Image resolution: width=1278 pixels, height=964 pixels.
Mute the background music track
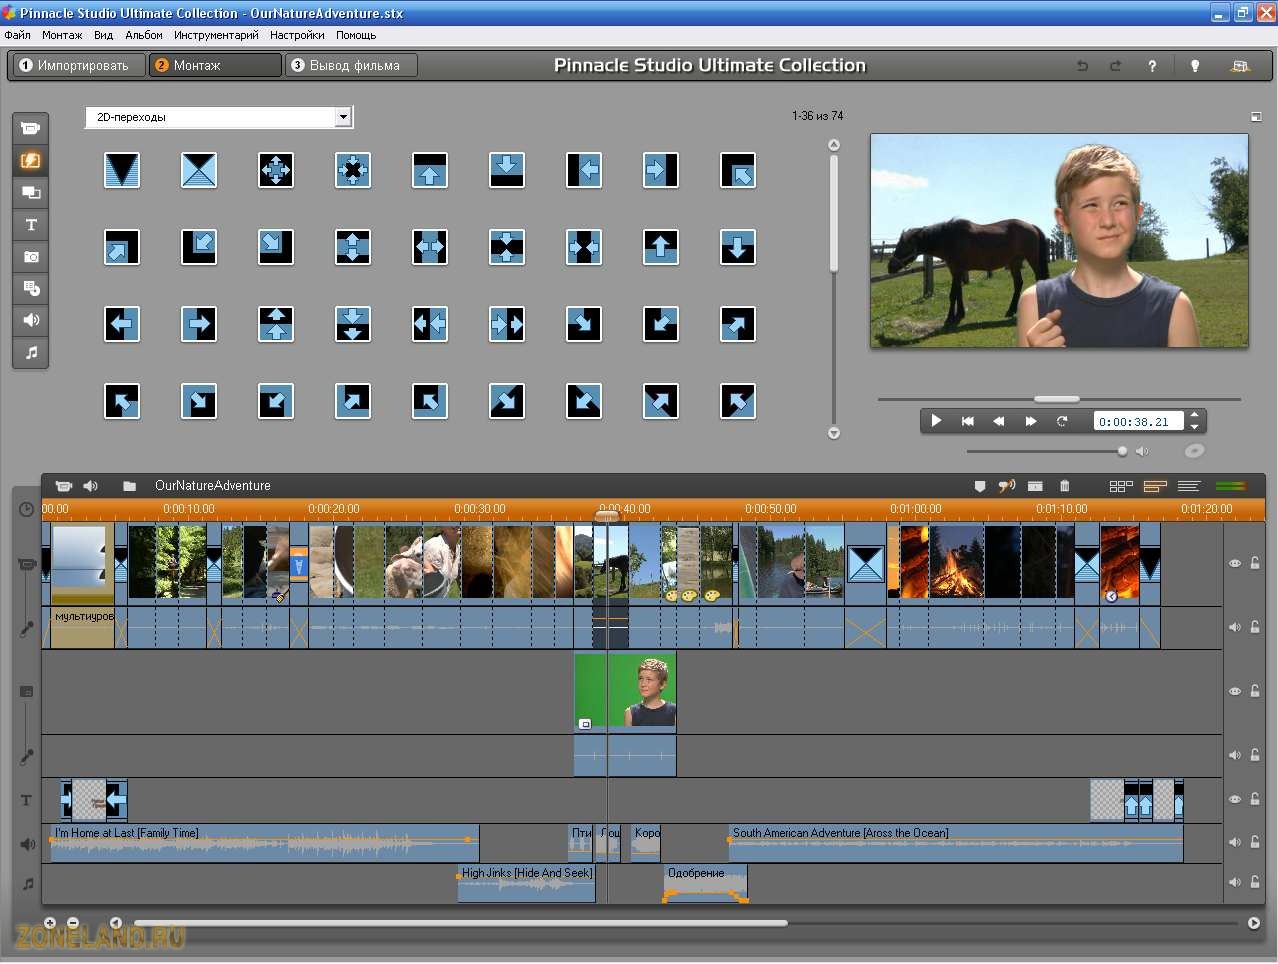pos(1235,882)
